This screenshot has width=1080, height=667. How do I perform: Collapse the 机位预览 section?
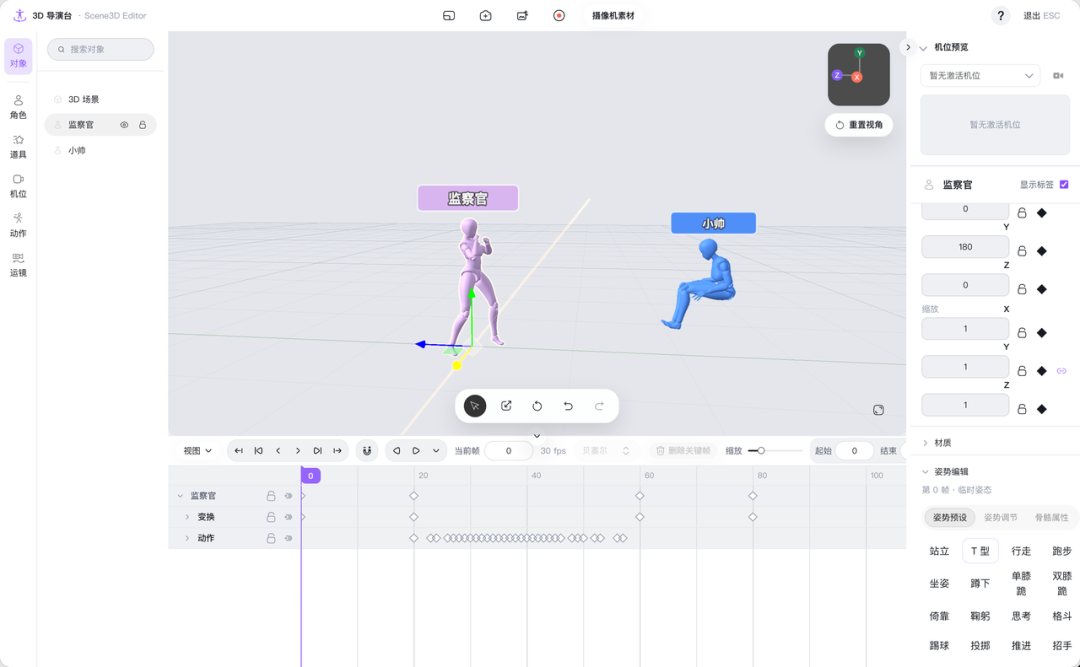coord(924,48)
